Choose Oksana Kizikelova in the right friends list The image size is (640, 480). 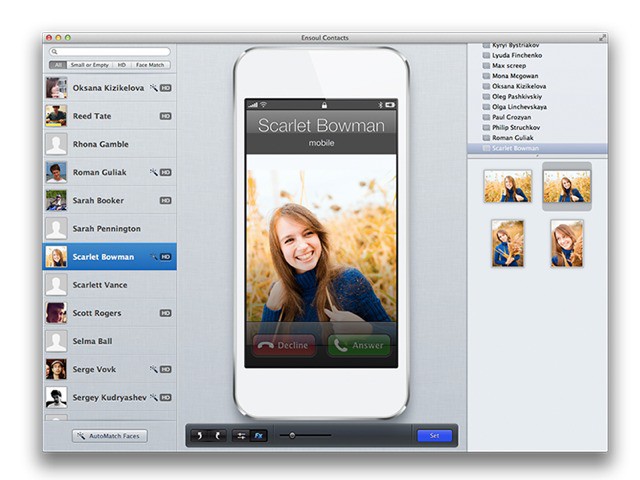click(537, 86)
